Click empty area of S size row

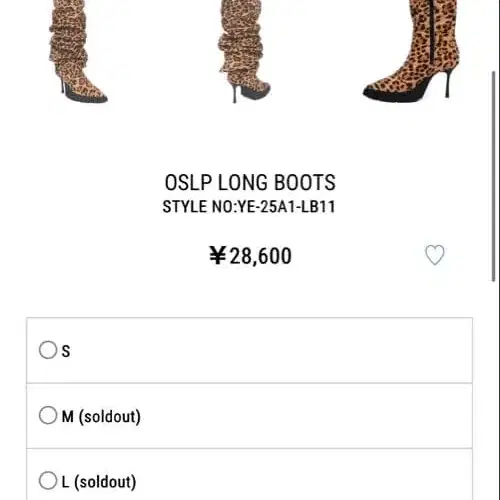point(267,350)
